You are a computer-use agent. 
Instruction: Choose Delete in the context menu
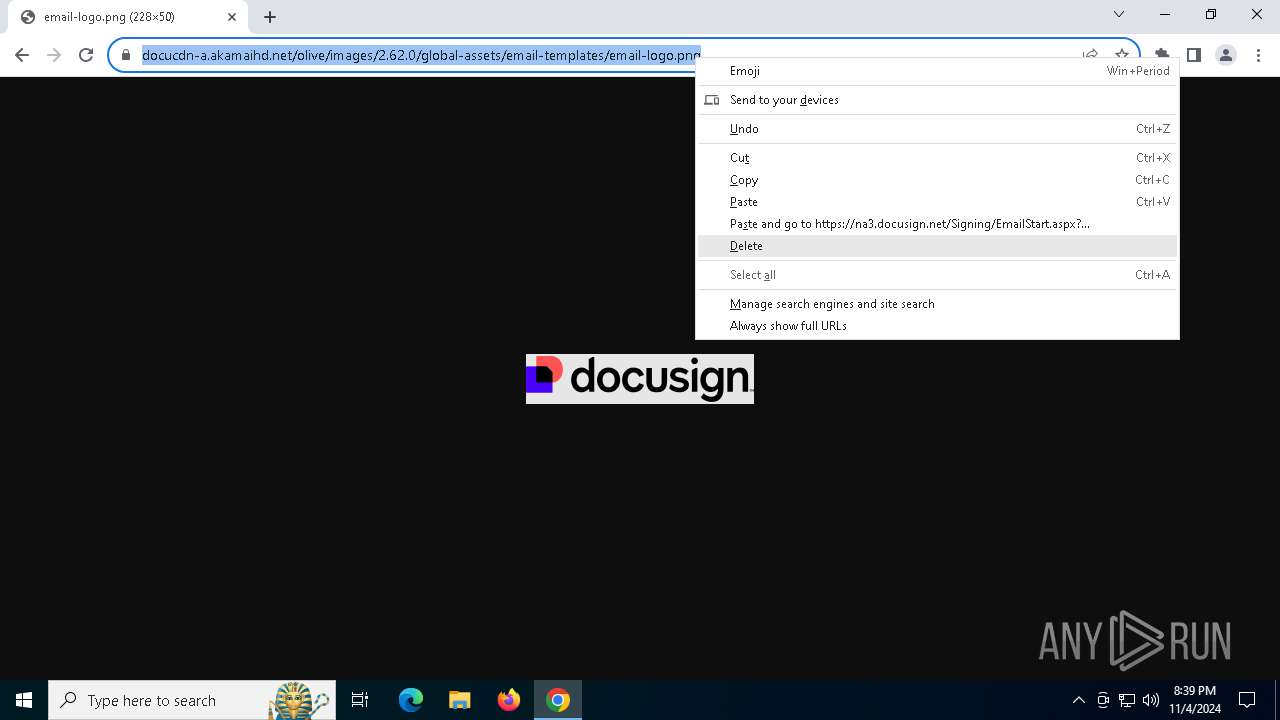tap(937, 246)
